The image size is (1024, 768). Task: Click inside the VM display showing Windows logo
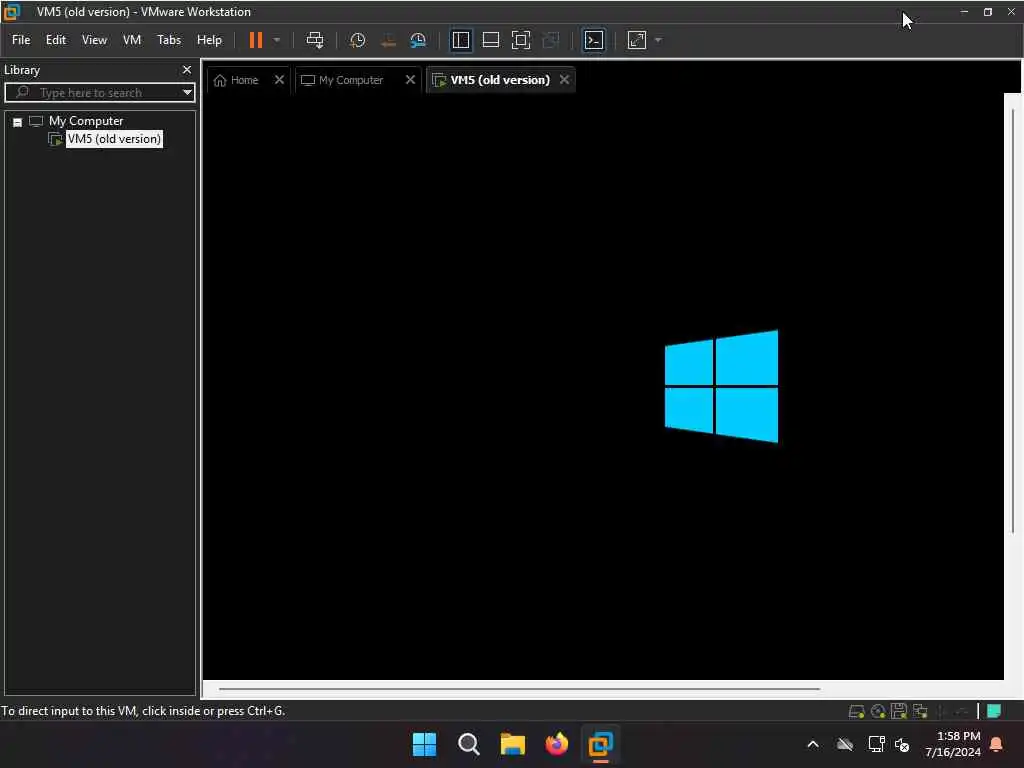603,387
